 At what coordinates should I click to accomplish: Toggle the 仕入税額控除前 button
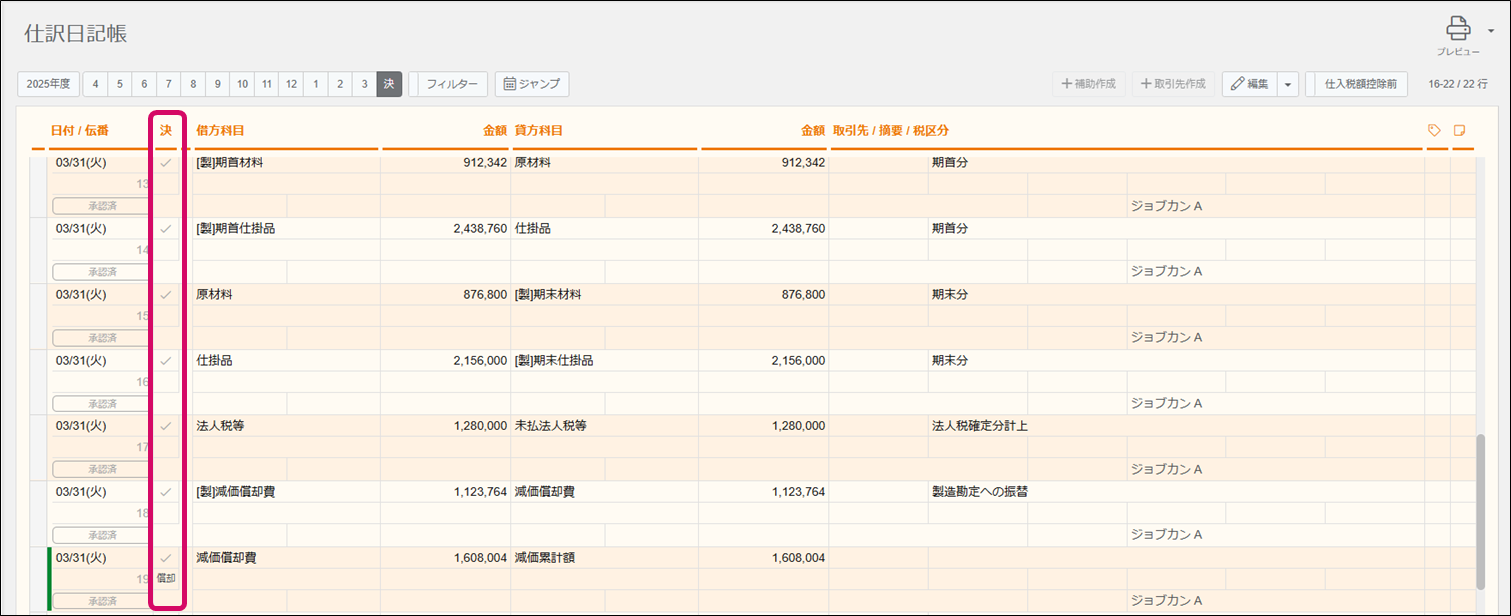[x=1359, y=85]
